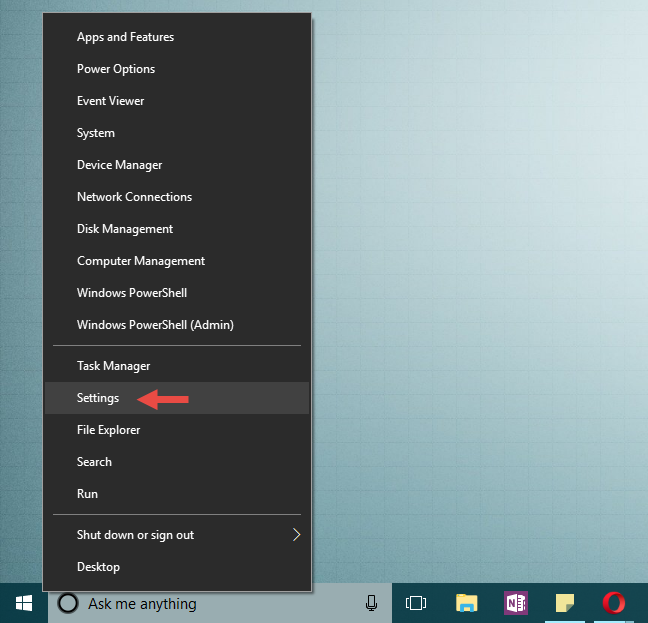
Task: Choose Power Options from the menu
Action: point(116,69)
